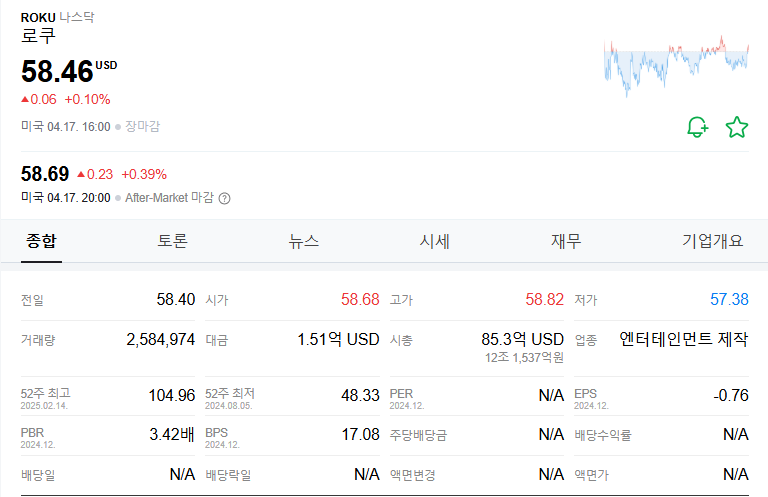This screenshot has height=497, width=768.
Task: Open the 뉴스 tab
Action: coord(304,241)
